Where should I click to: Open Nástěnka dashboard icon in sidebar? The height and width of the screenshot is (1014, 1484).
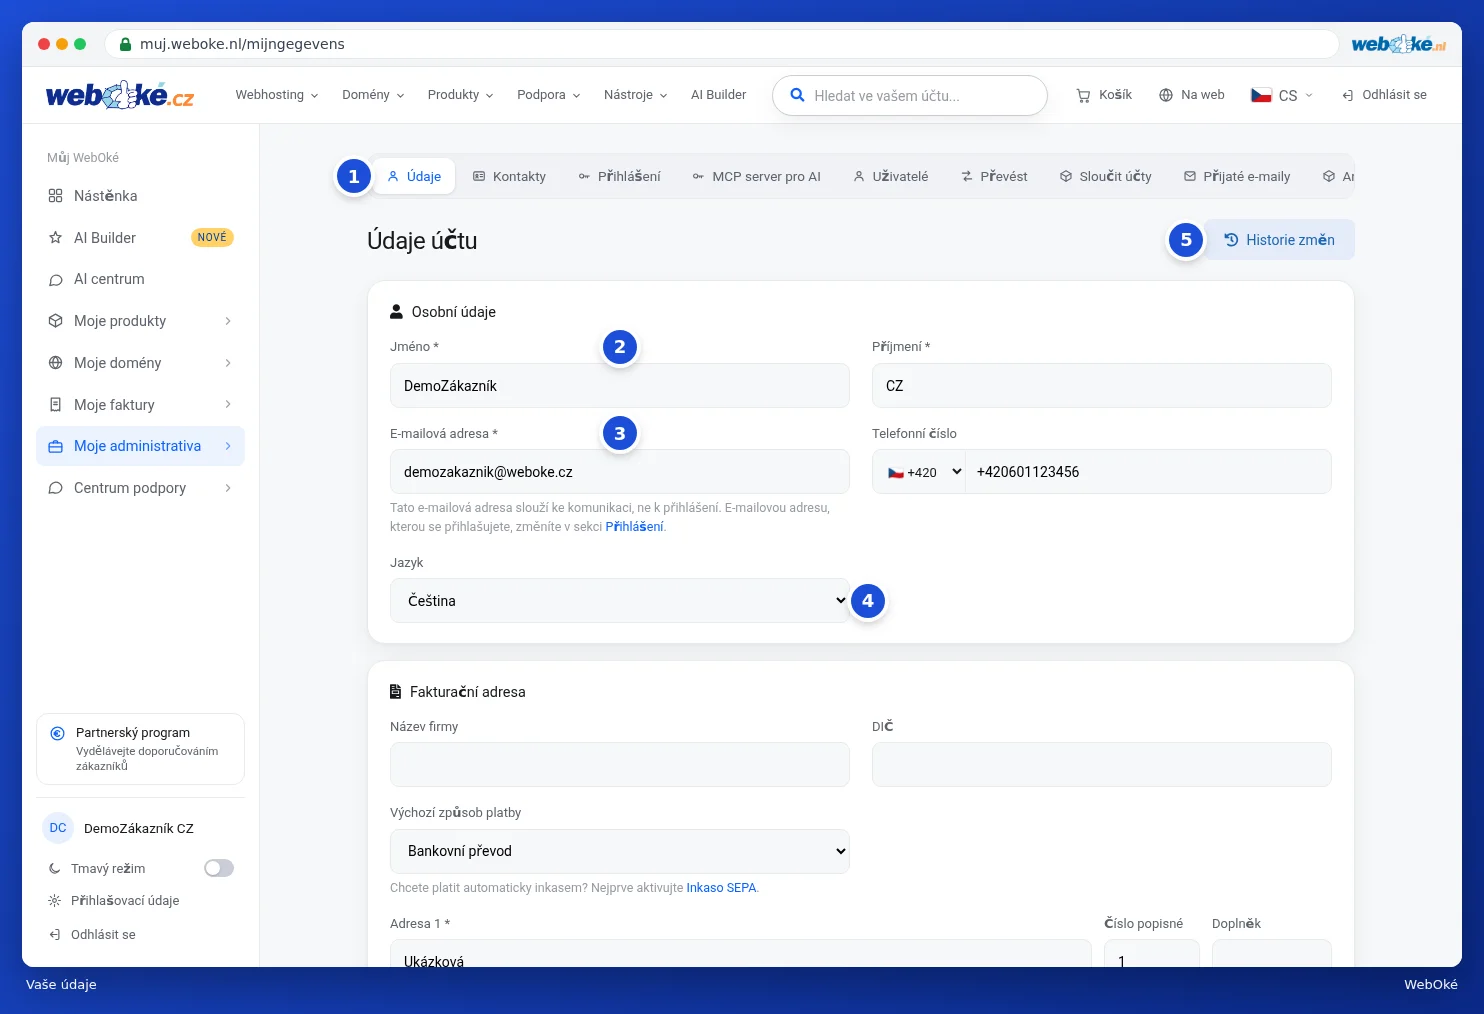56,196
